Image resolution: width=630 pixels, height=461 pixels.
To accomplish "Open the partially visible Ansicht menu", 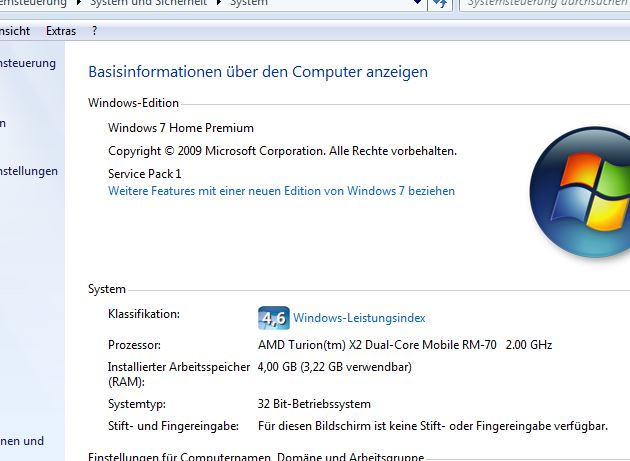I will coord(15,31).
